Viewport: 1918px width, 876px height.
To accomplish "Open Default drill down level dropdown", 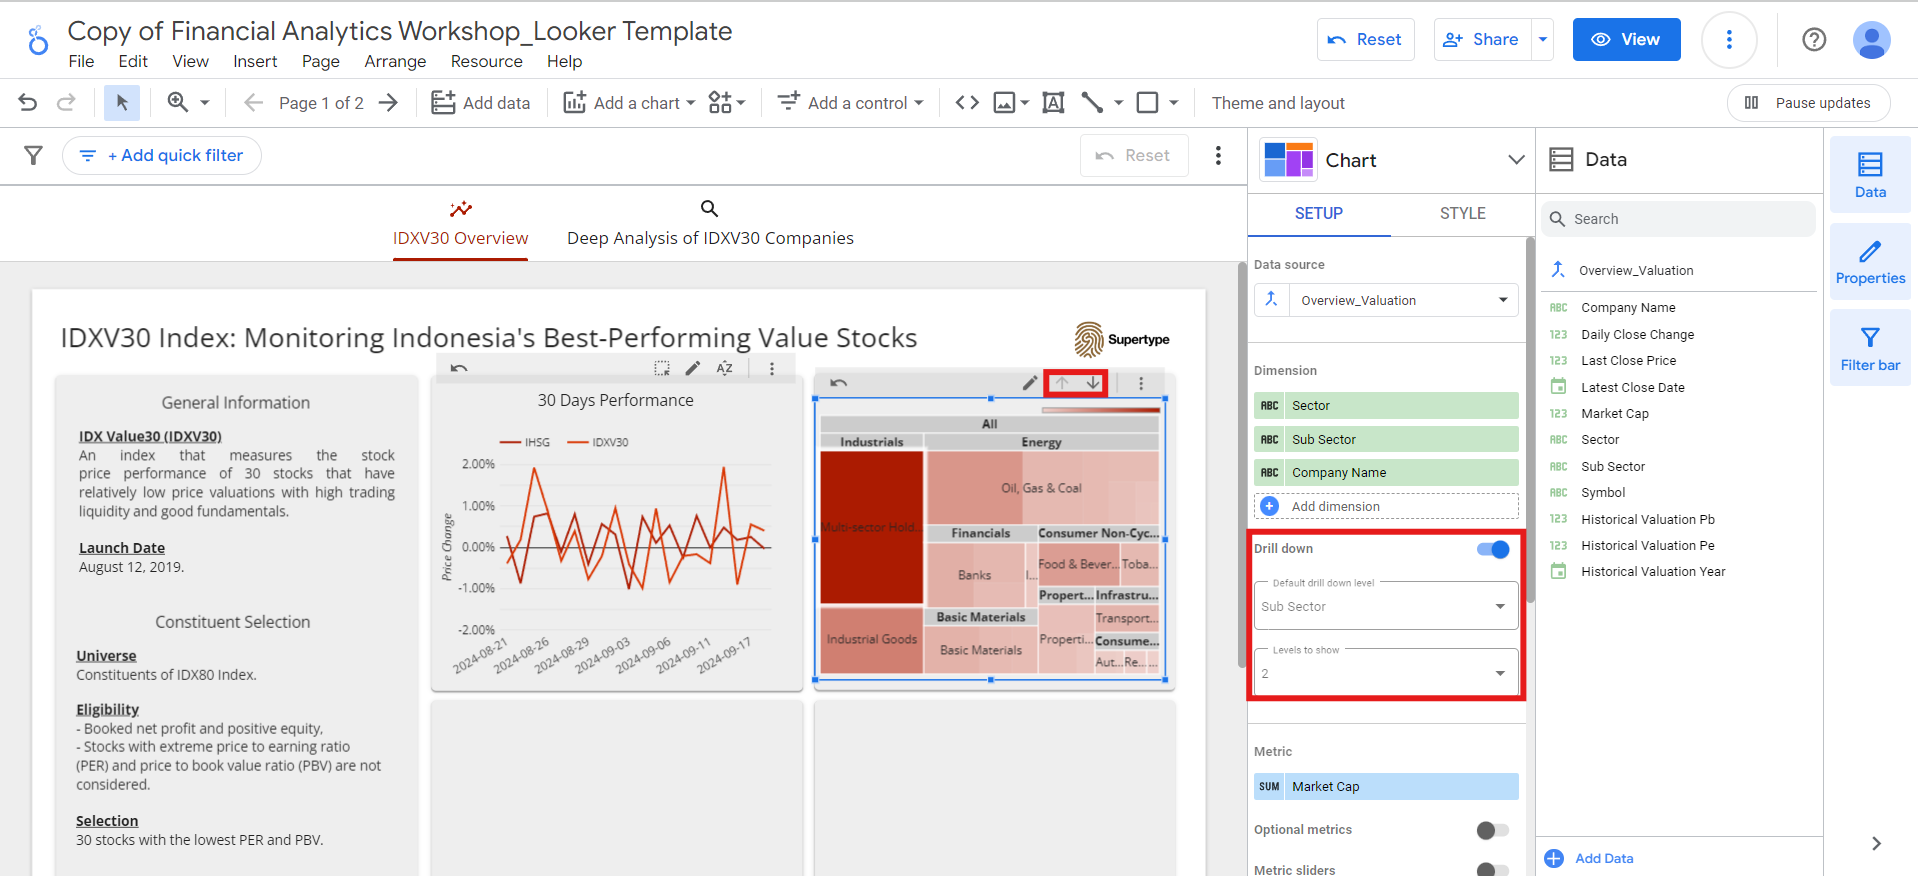I will pos(1386,606).
